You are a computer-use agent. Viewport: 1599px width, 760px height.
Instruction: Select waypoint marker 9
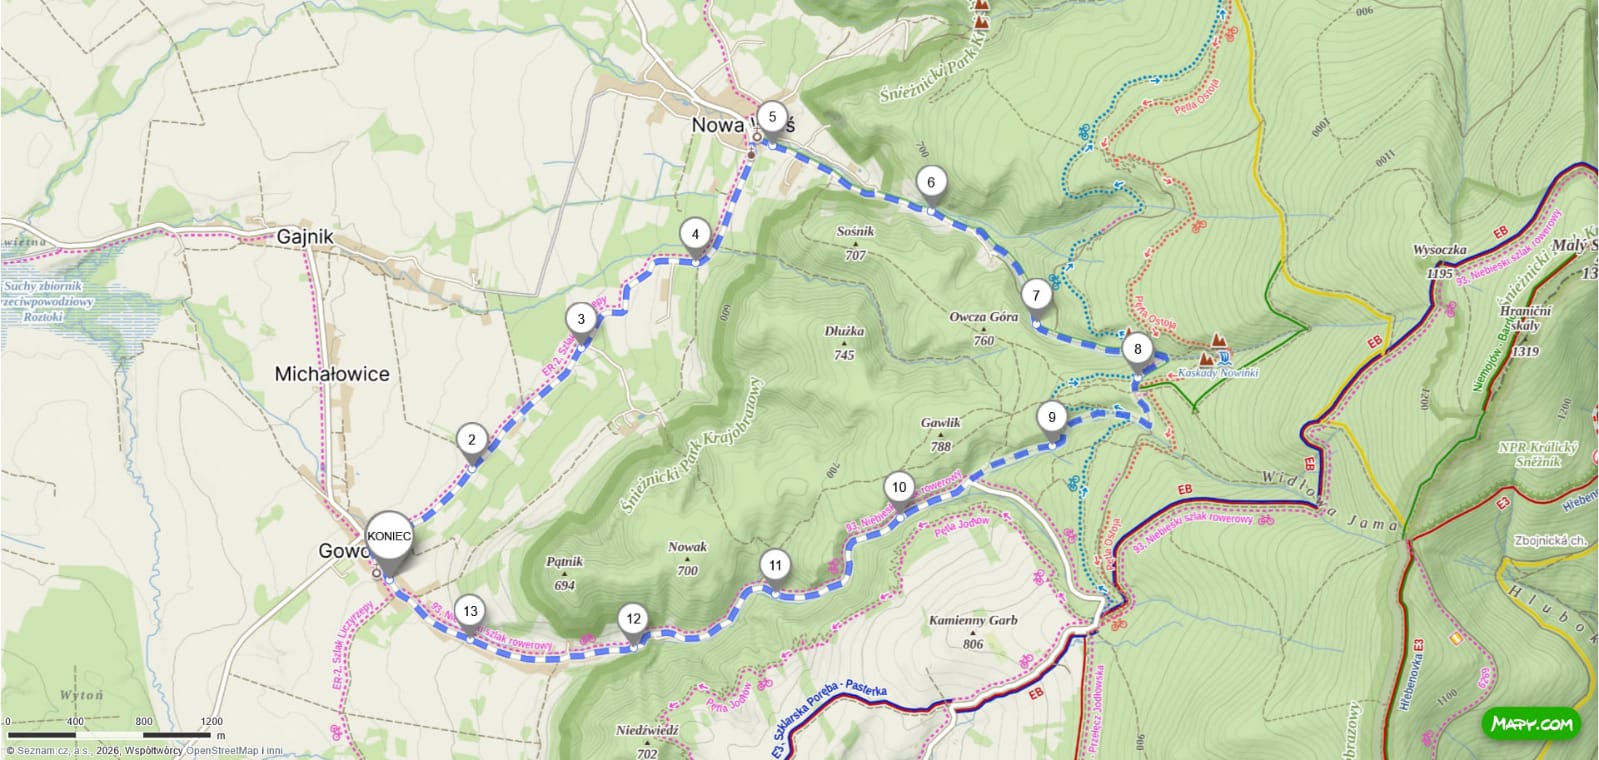[x=1052, y=419]
